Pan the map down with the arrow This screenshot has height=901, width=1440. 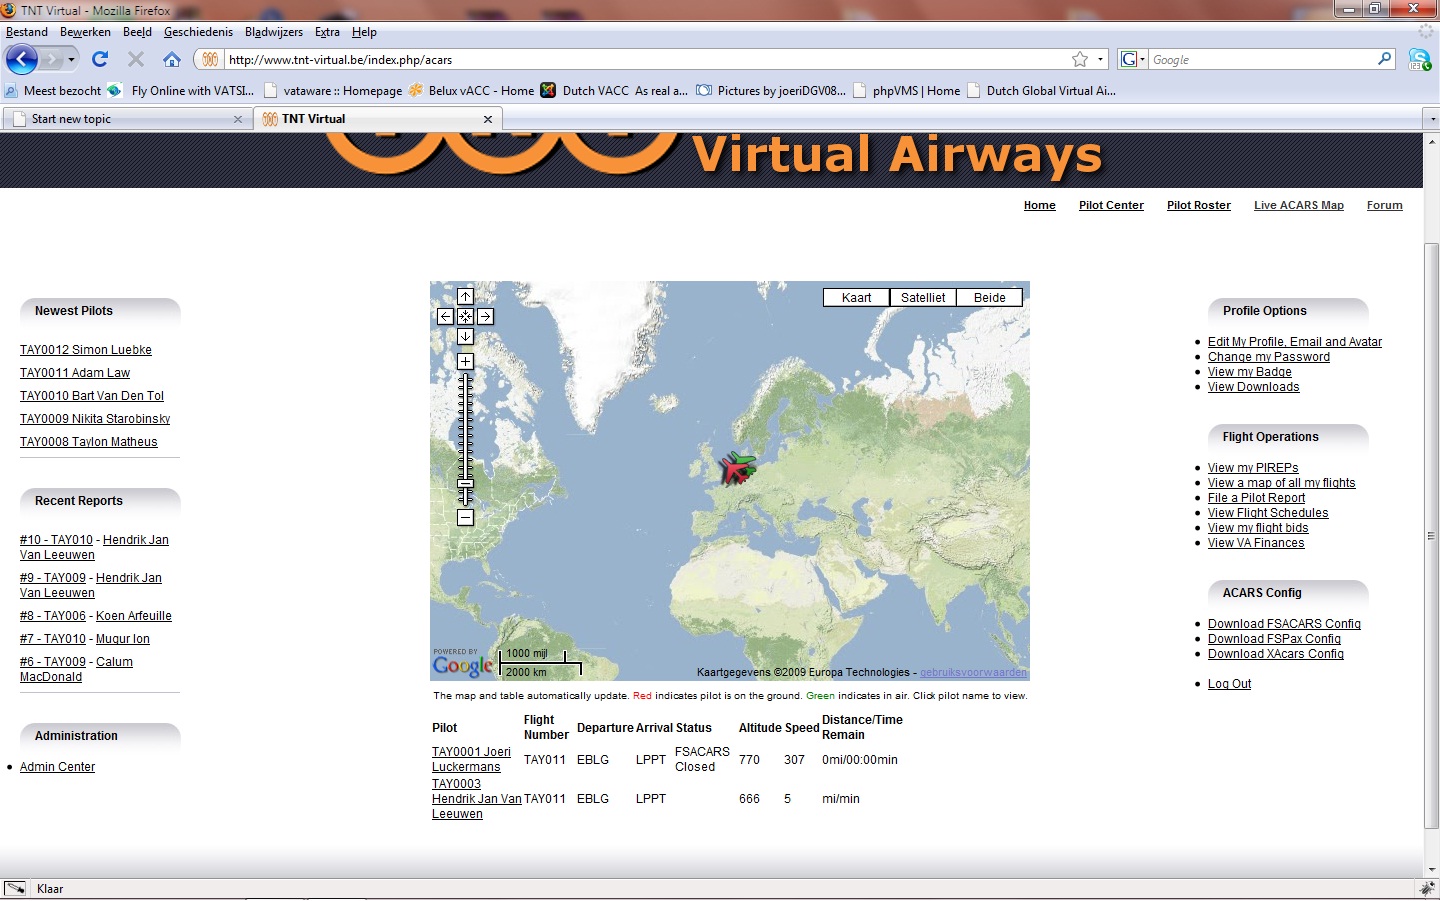click(x=465, y=336)
